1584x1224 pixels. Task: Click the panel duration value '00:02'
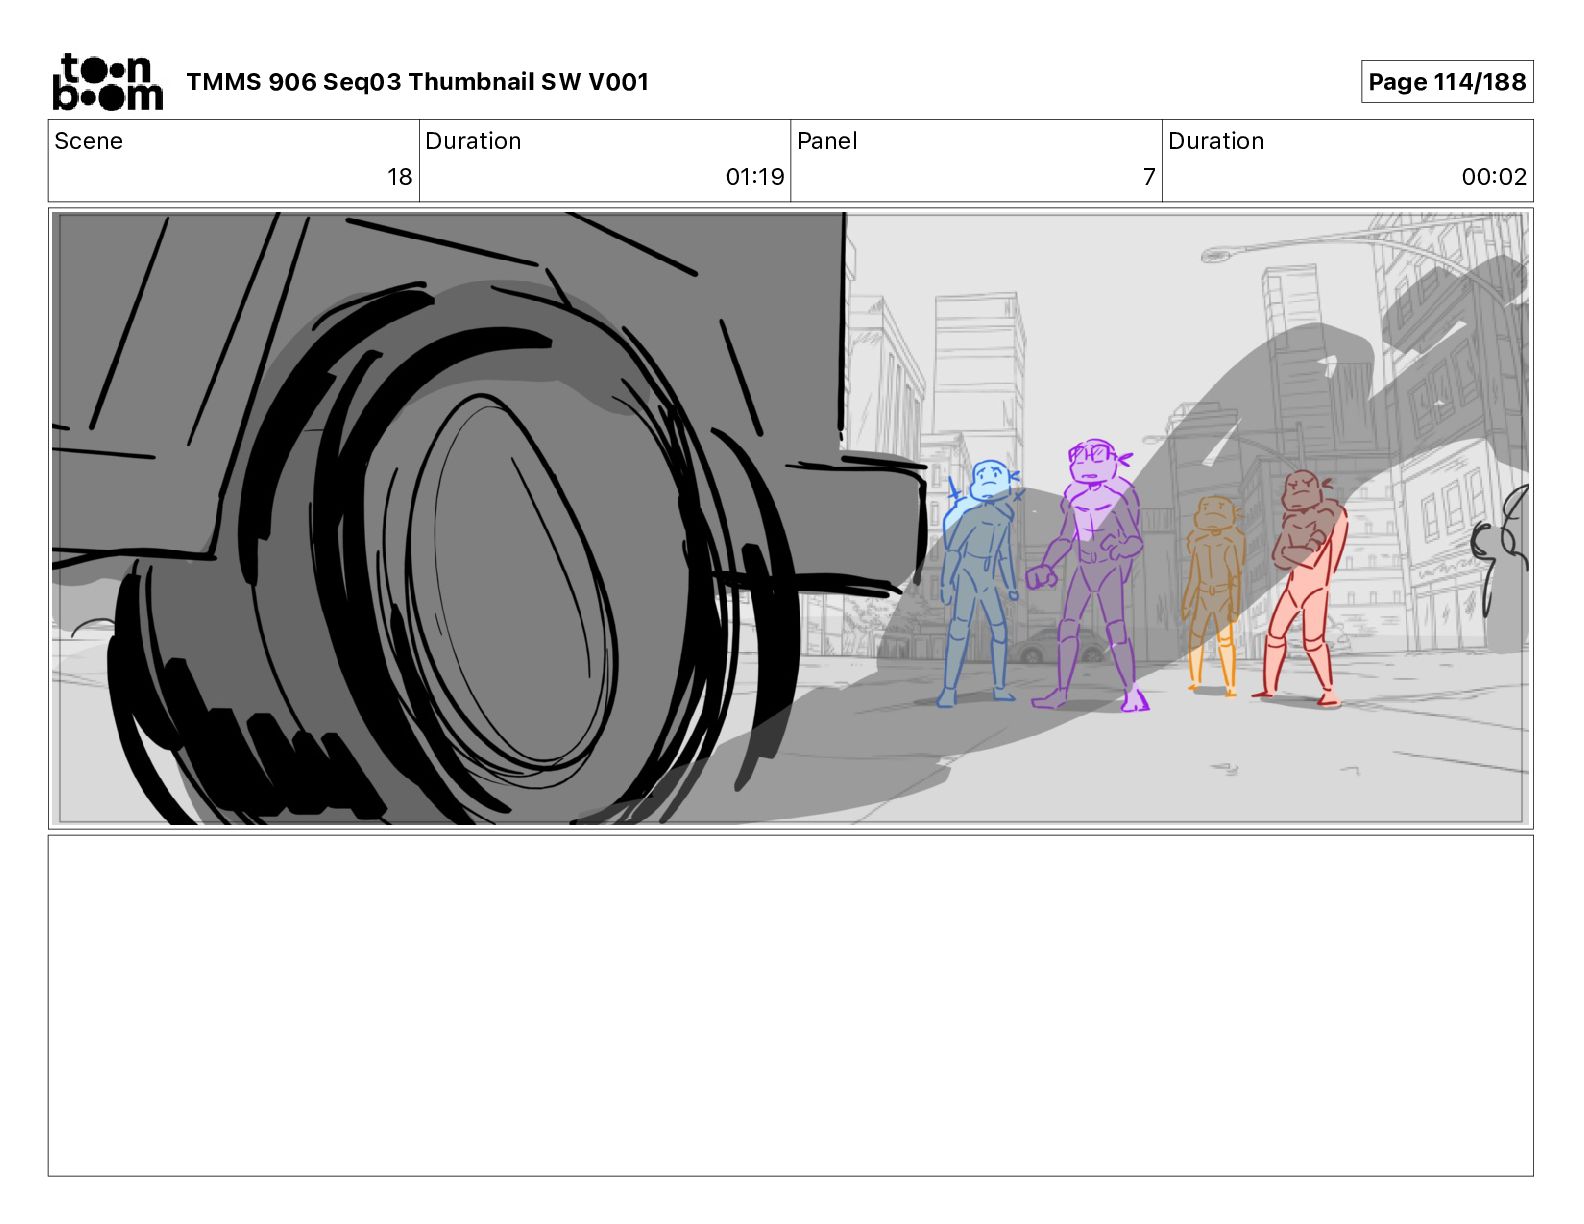pos(1494,177)
